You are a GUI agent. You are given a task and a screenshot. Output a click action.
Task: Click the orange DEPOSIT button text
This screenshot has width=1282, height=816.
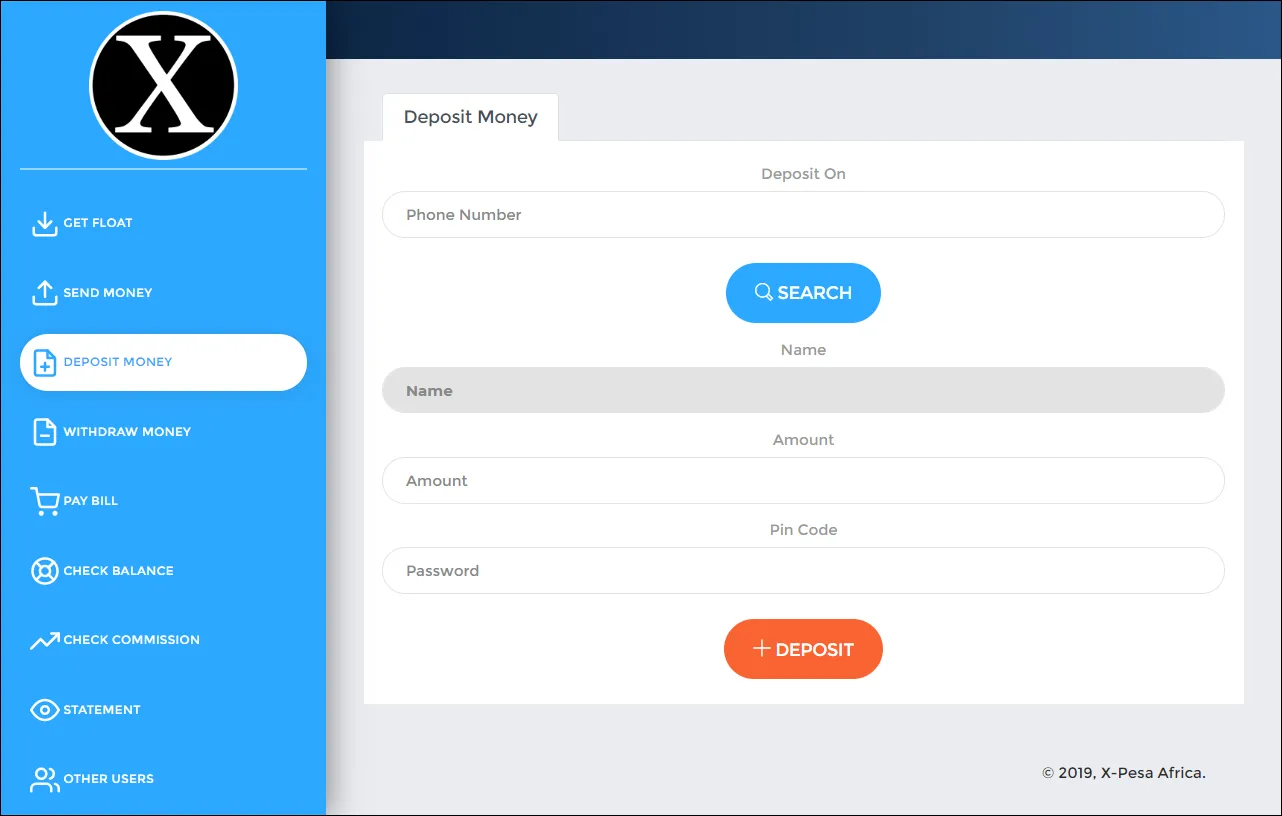click(x=814, y=649)
